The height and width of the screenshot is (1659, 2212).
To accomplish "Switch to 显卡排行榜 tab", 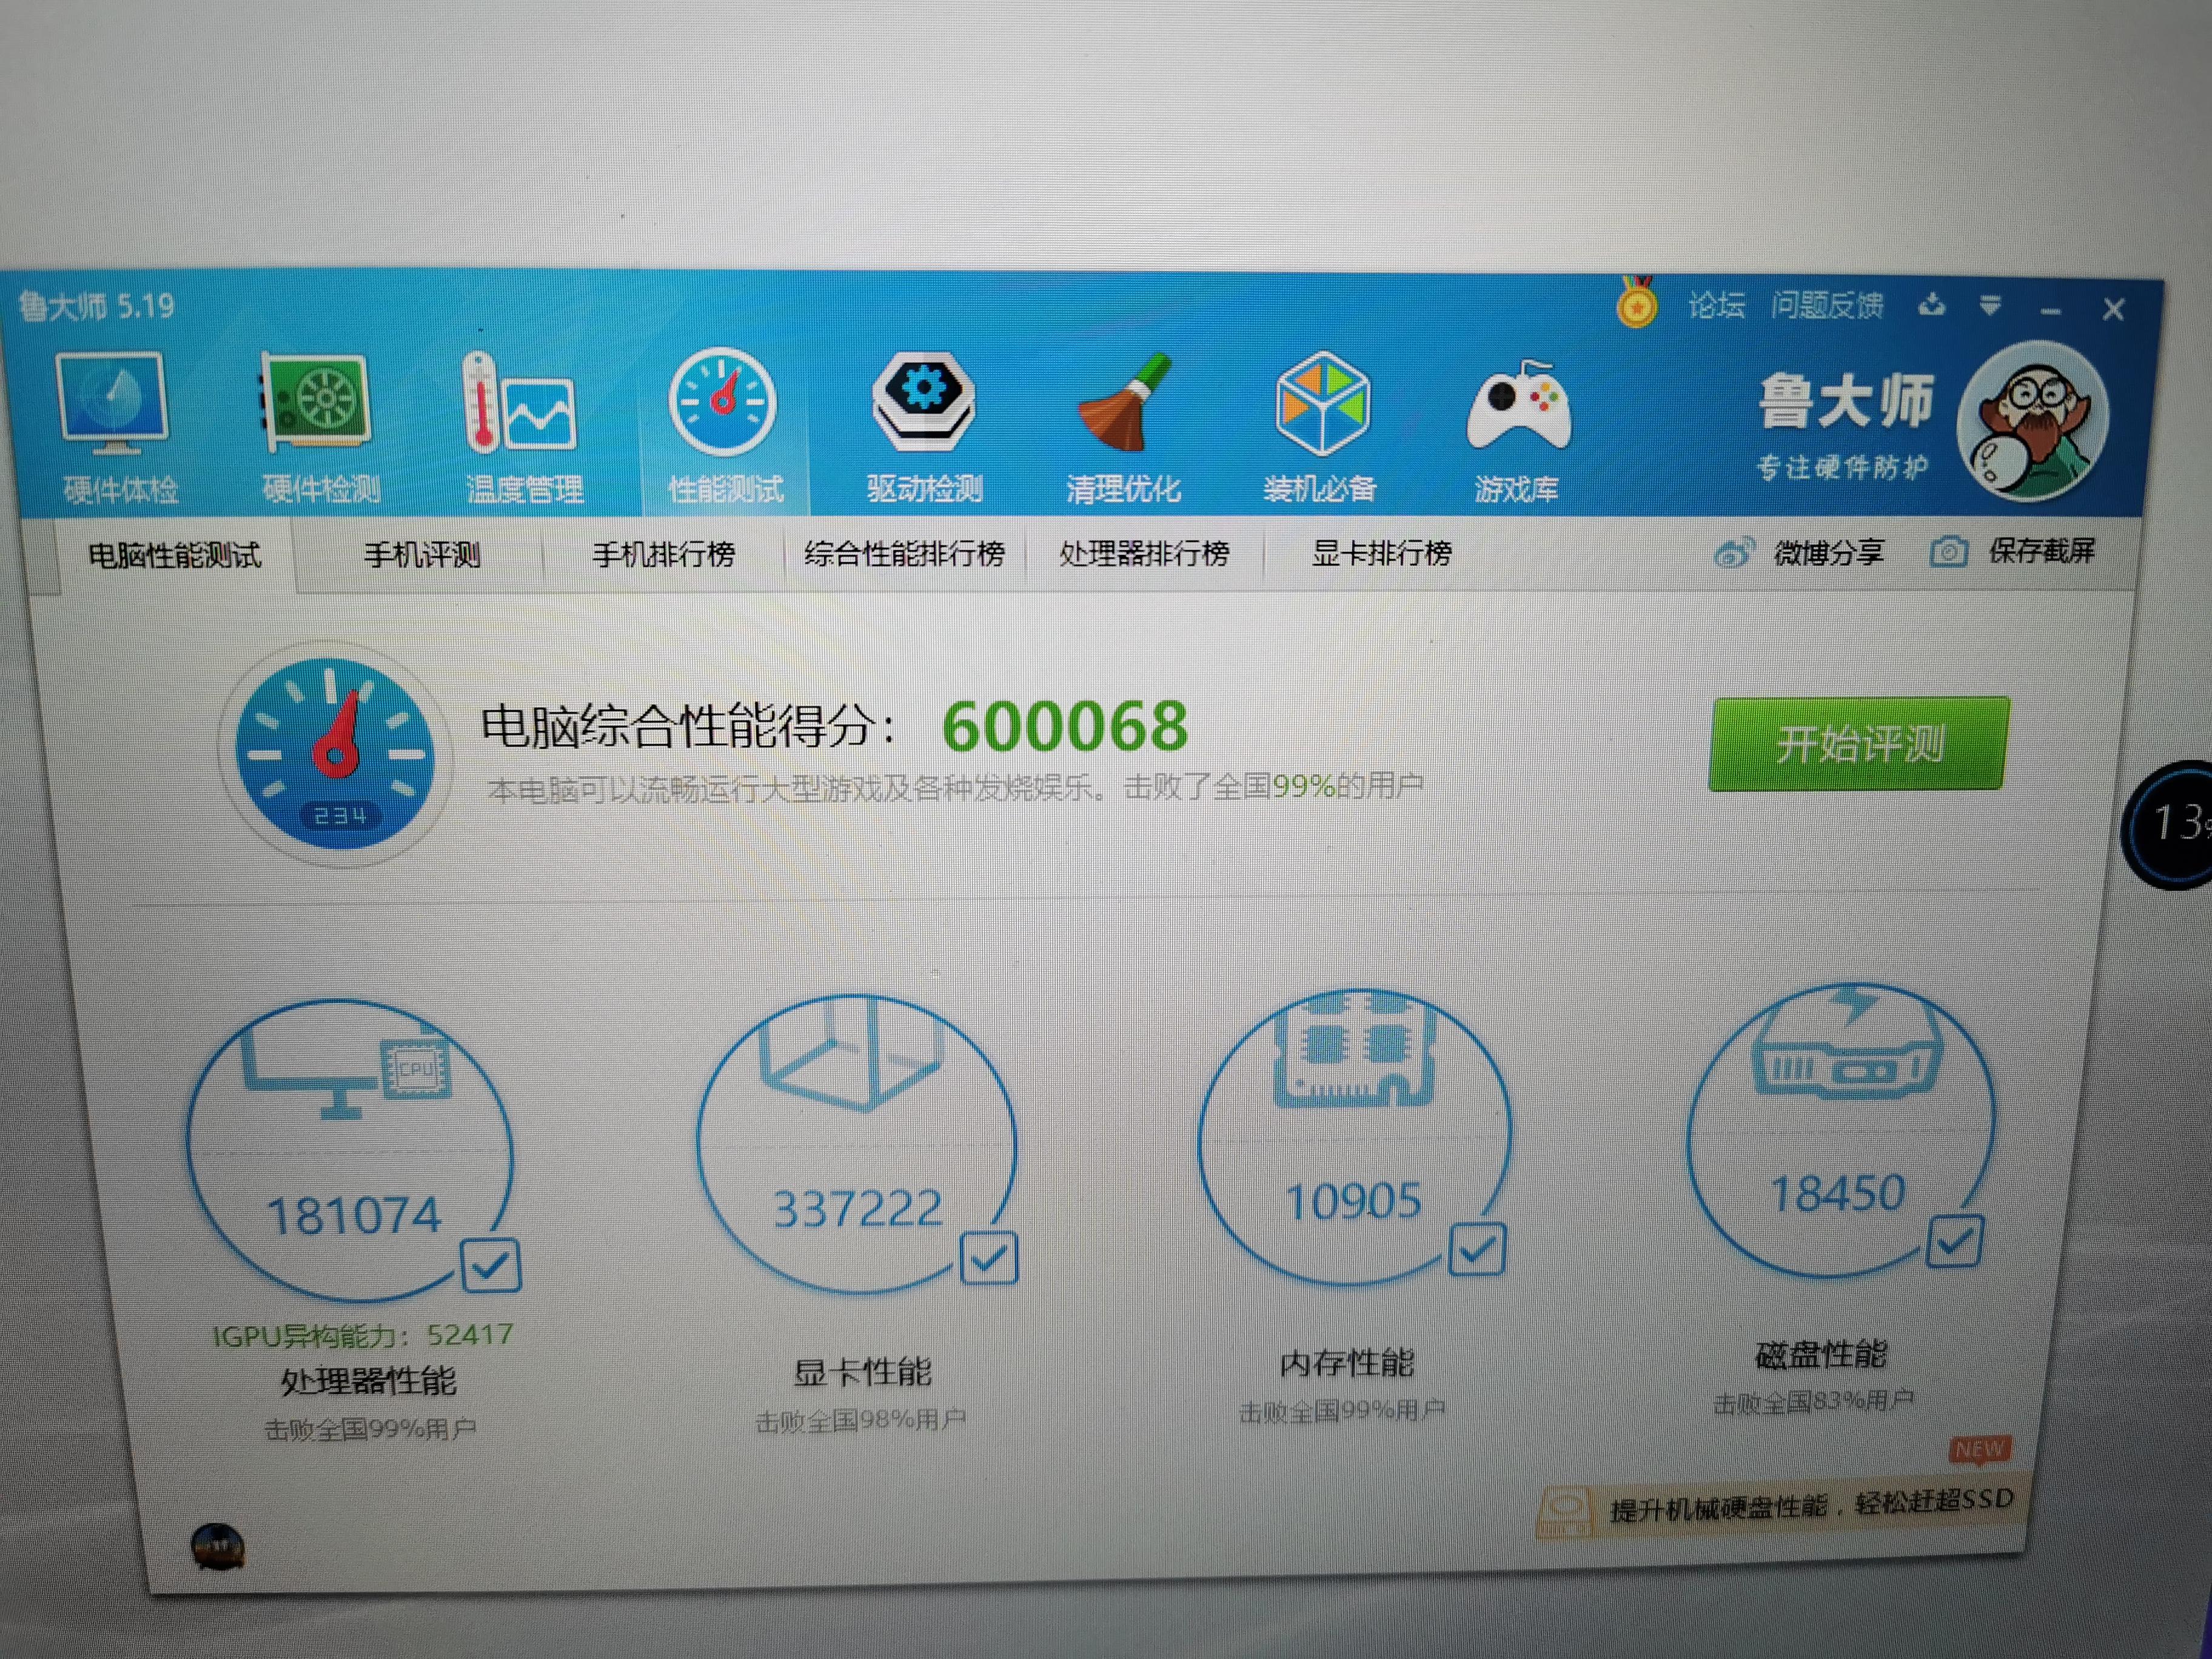I will pyautogui.click(x=1382, y=553).
